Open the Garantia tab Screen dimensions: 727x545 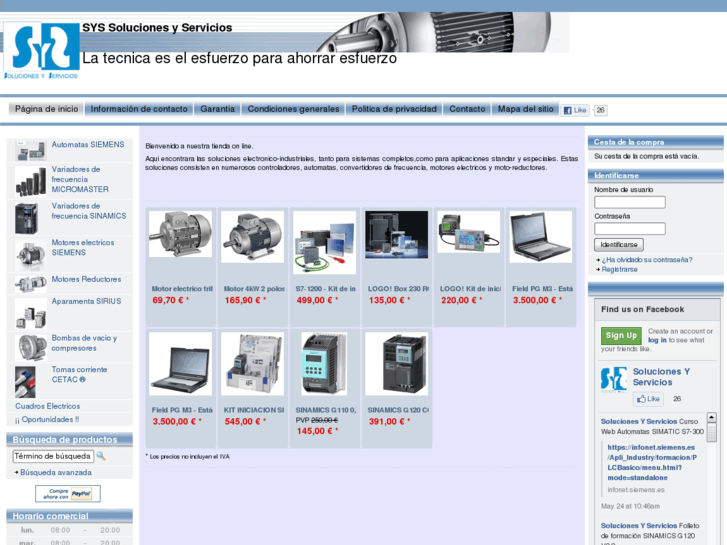[217, 109]
